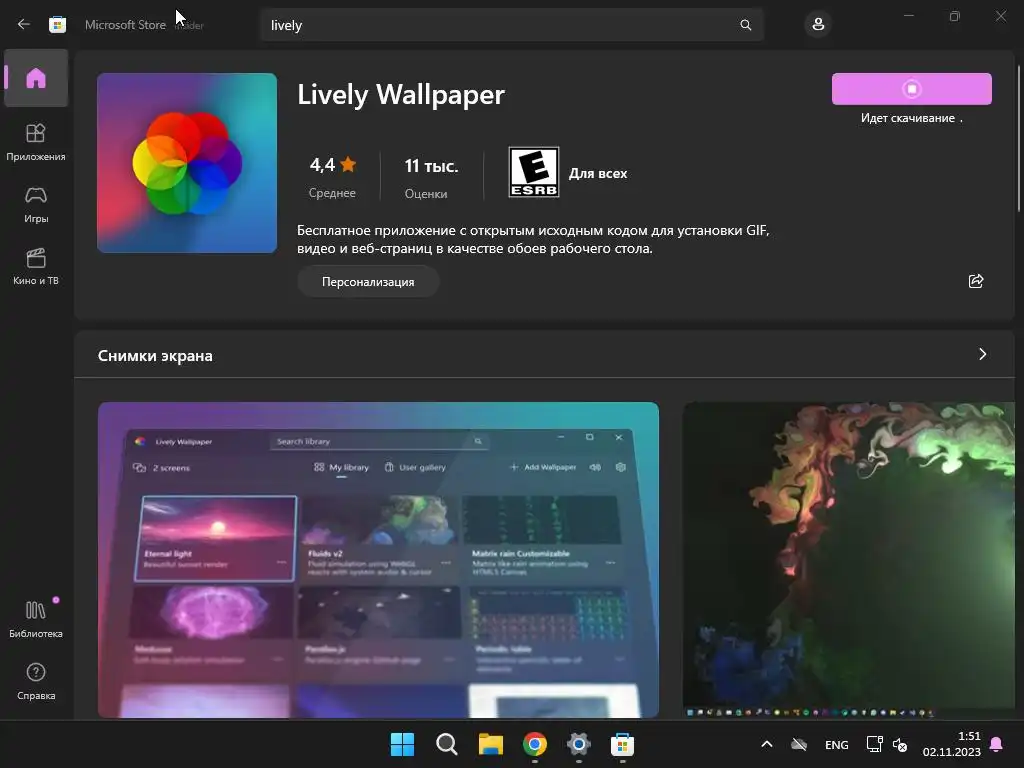
Task: Open notifications bell in the taskbar
Action: click(997, 744)
